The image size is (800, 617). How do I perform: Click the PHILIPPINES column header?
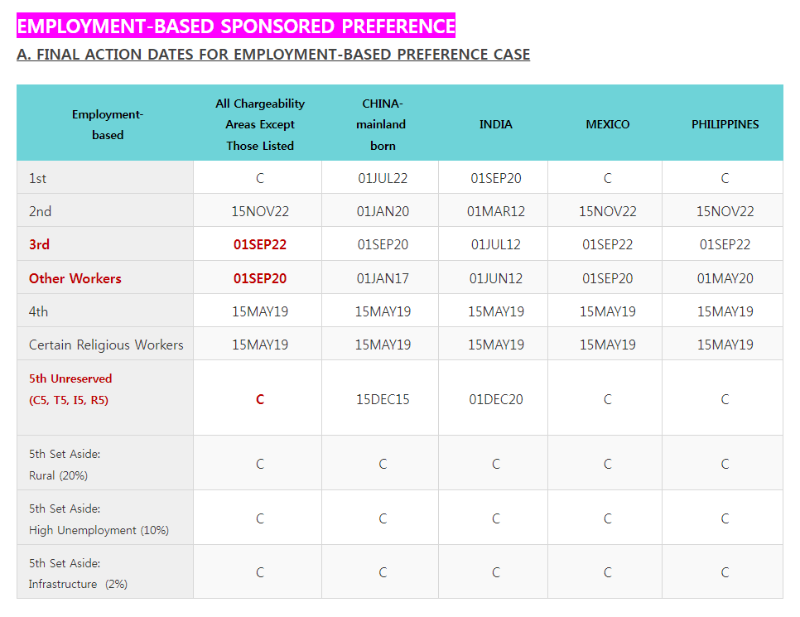[725, 125]
